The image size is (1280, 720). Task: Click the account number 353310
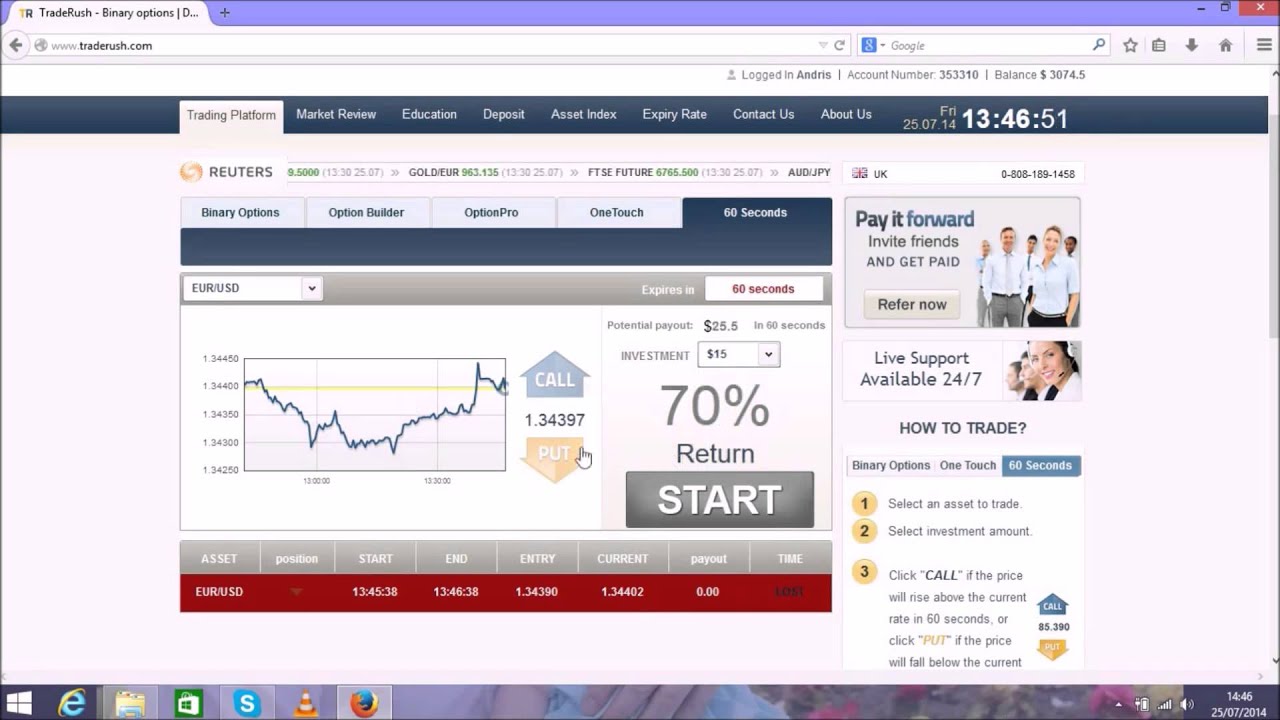tap(958, 75)
